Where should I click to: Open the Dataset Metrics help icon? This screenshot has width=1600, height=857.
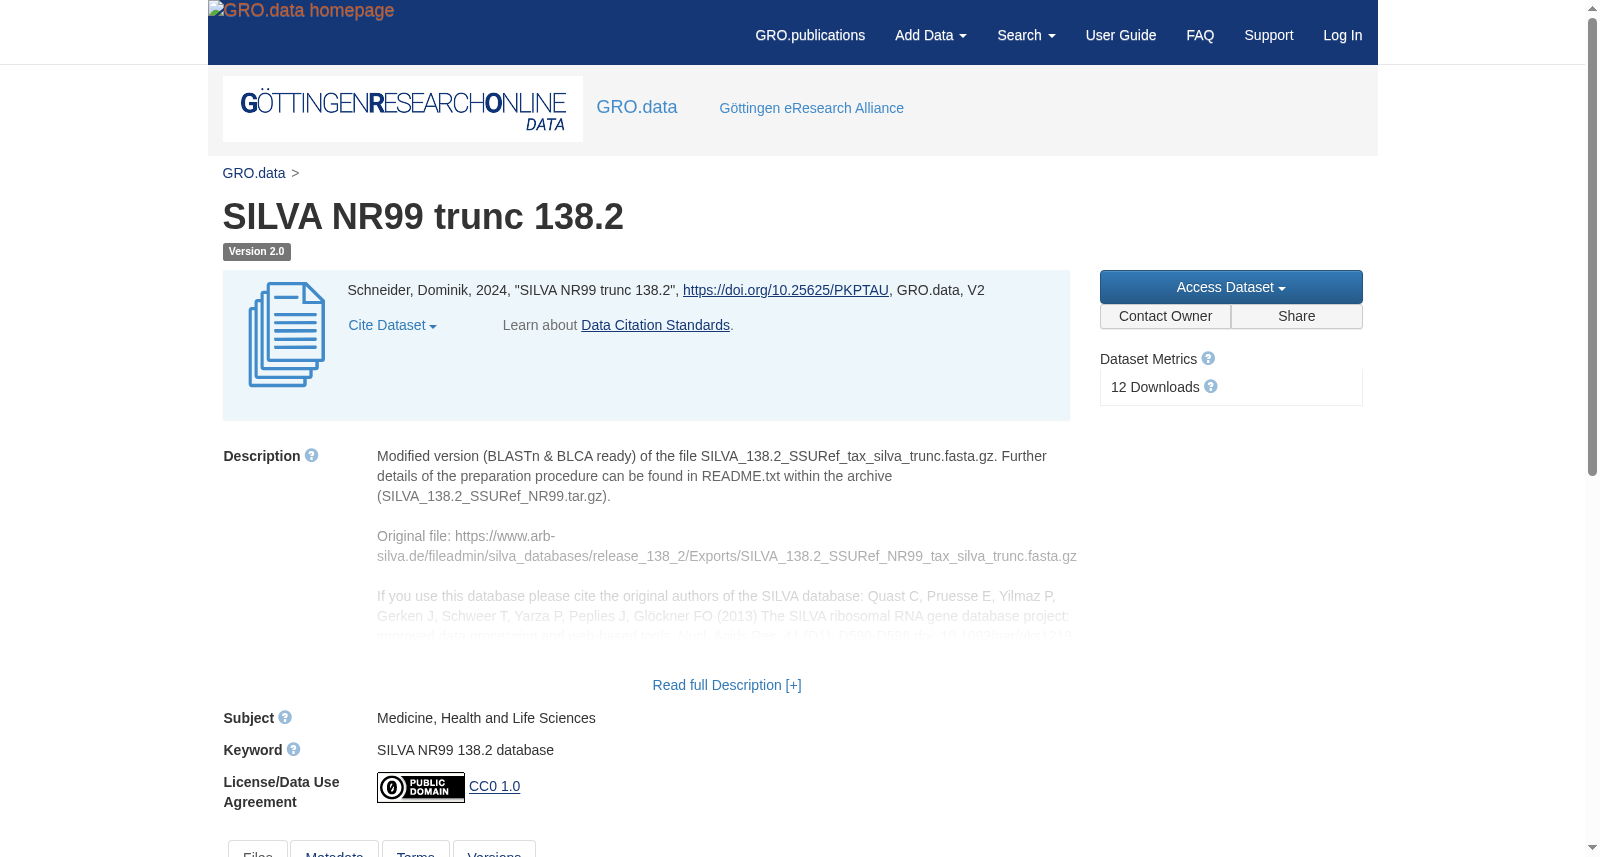click(1208, 358)
